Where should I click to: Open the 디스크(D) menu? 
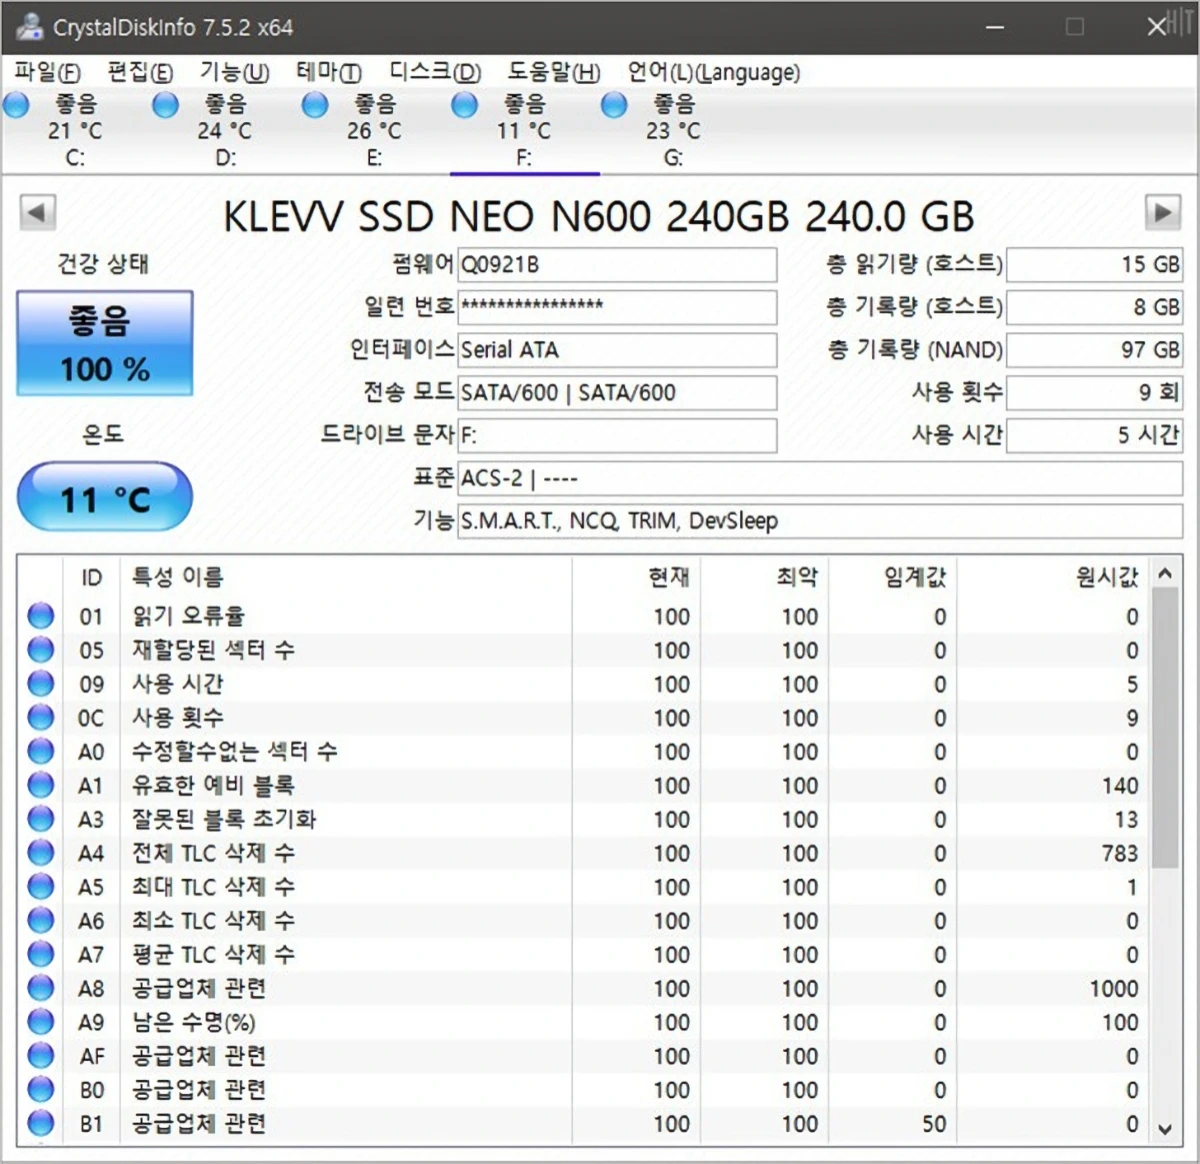pos(435,72)
